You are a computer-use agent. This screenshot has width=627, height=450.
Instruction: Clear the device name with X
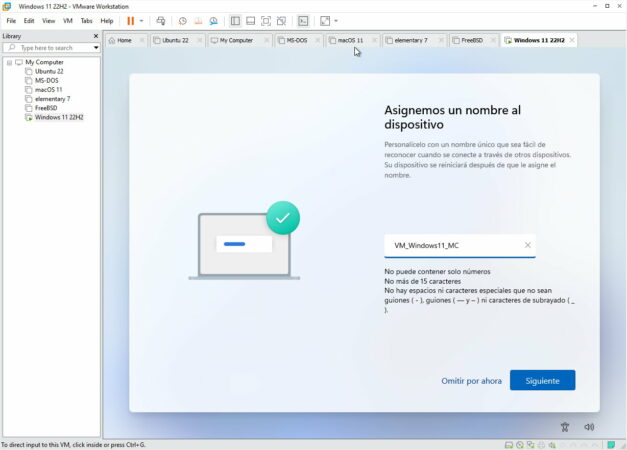pyautogui.click(x=527, y=245)
